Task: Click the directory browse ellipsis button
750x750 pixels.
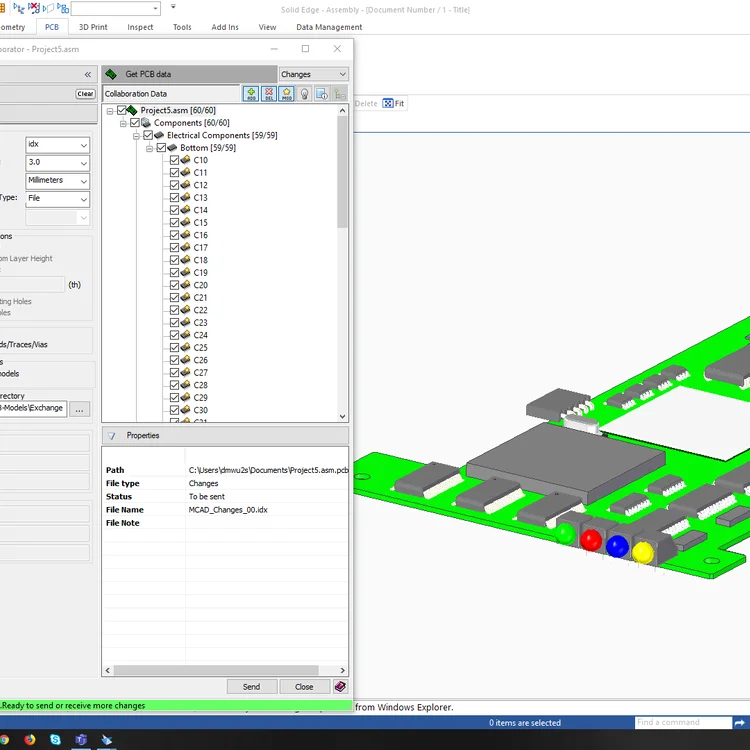Action: click(79, 409)
